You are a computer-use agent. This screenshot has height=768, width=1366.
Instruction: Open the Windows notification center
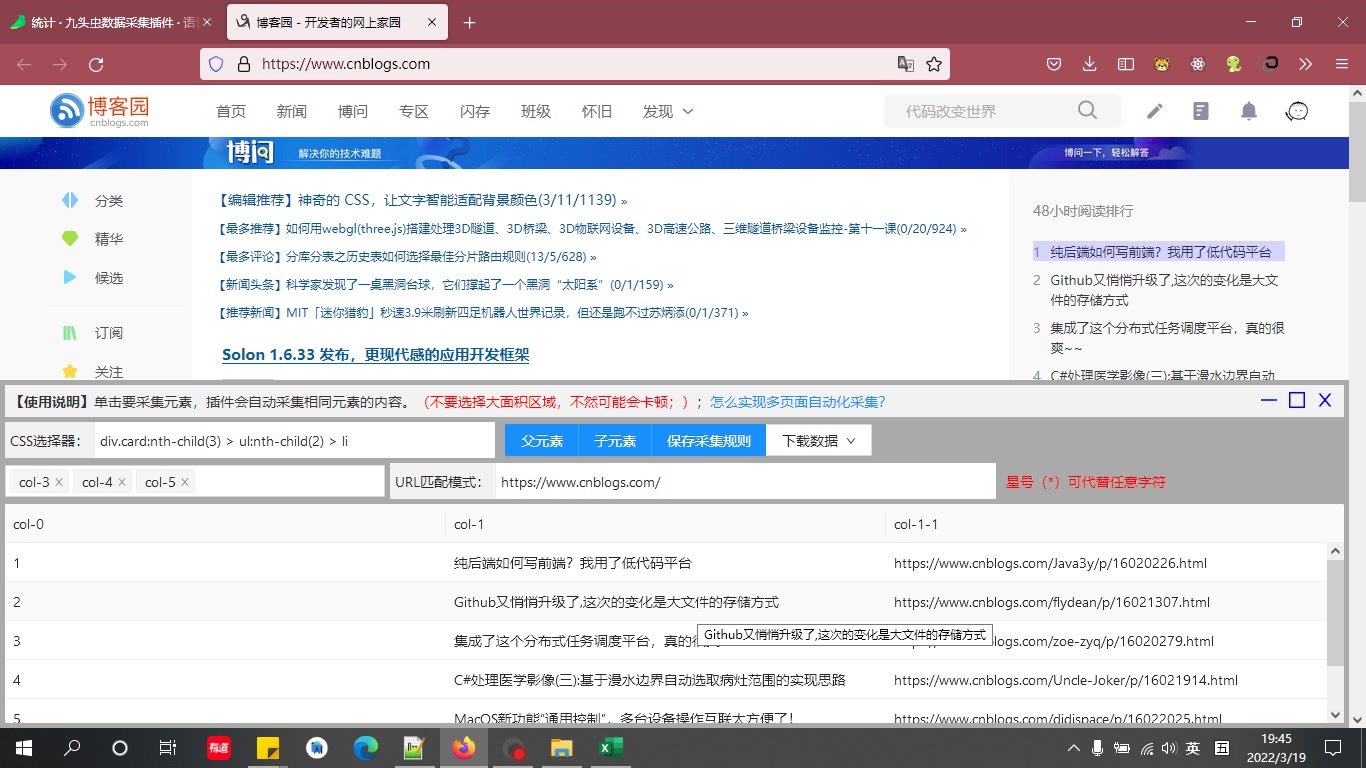point(1333,748)
